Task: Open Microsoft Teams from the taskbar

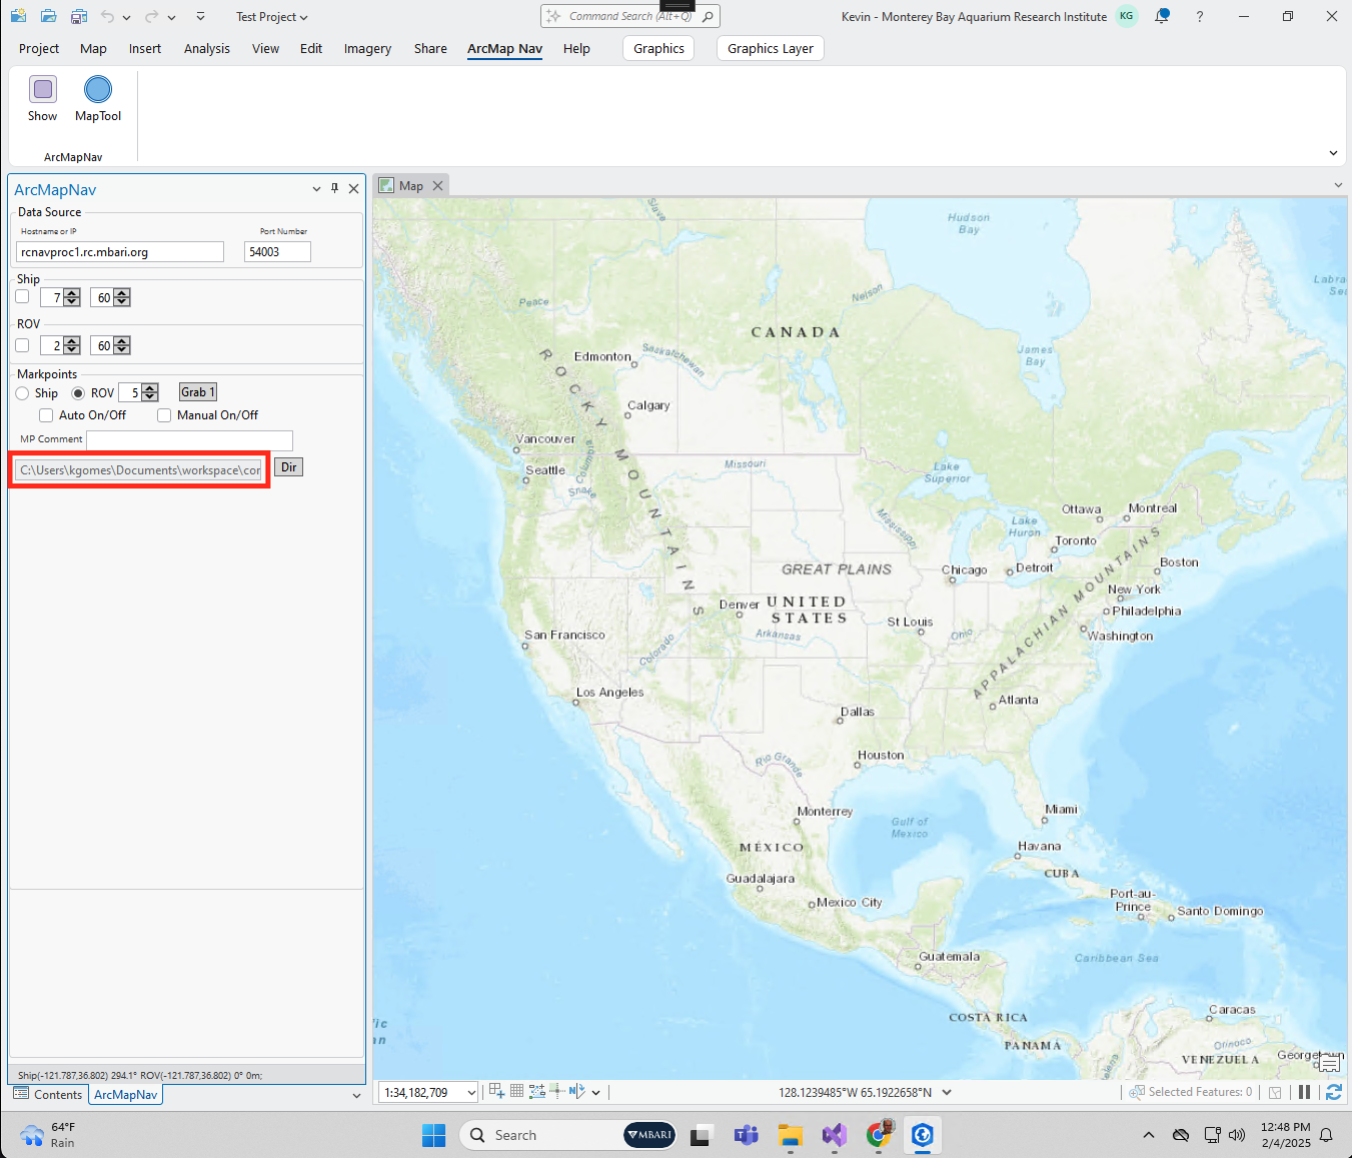Action: pos(745,1135)
